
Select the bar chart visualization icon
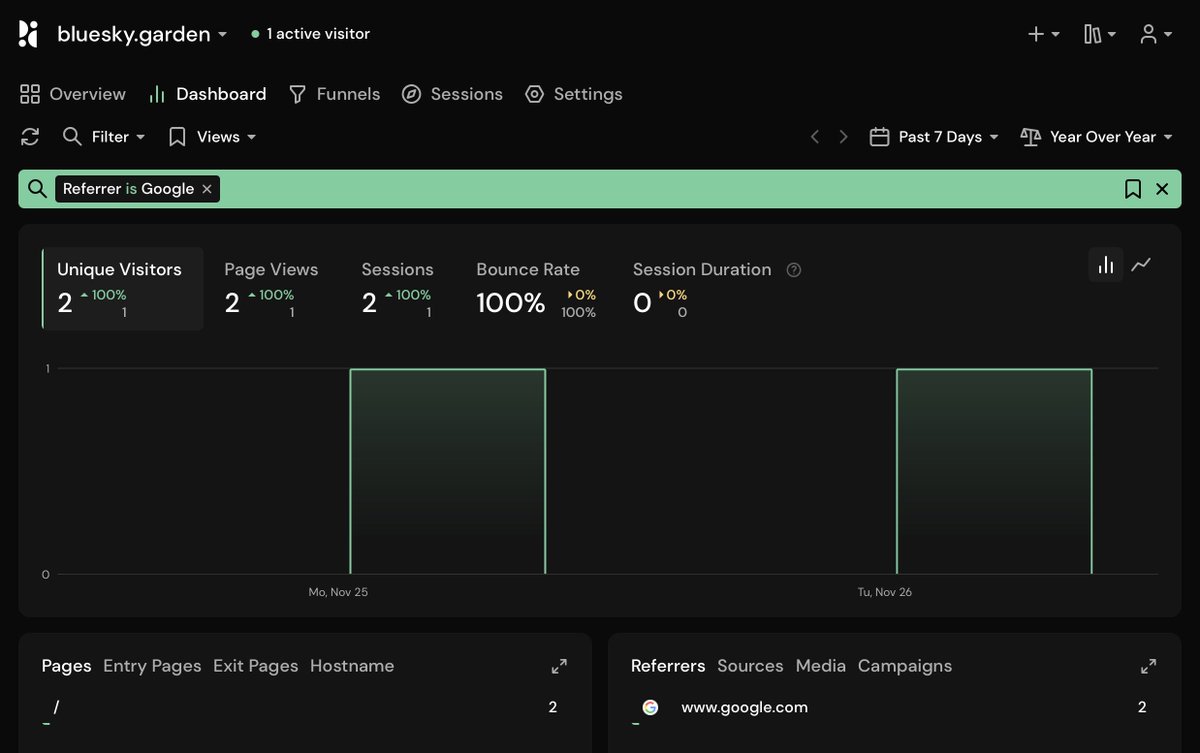point(1105,265)
